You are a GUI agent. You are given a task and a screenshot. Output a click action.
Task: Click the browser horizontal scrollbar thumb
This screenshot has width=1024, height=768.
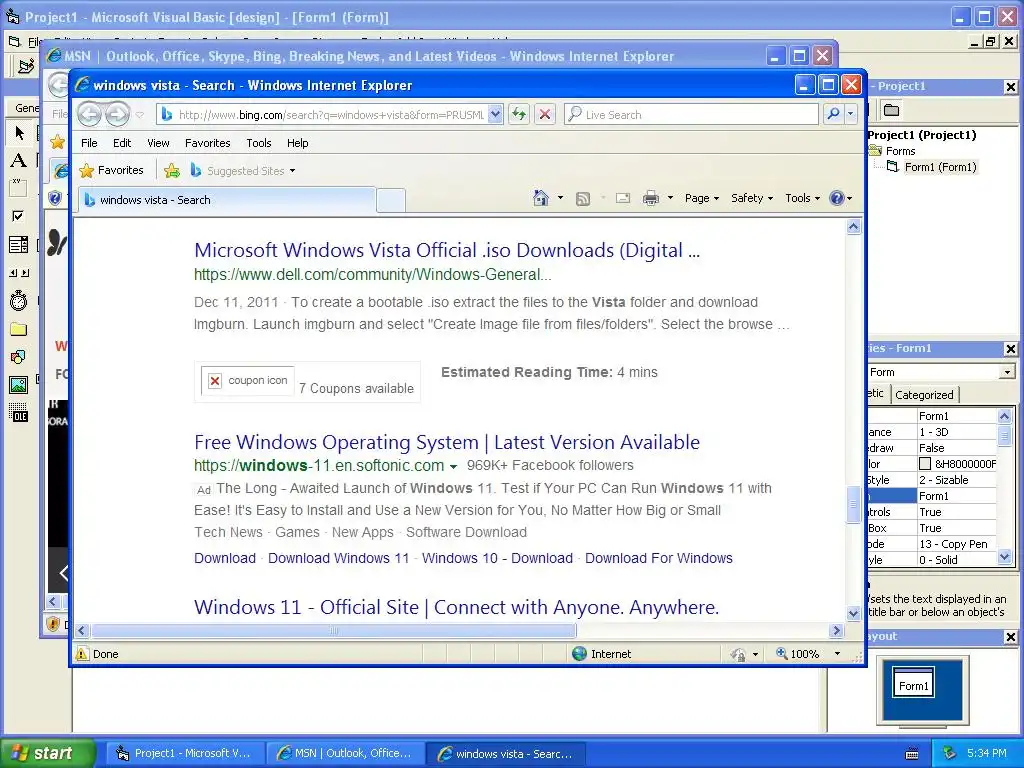(x=334, y=631)
